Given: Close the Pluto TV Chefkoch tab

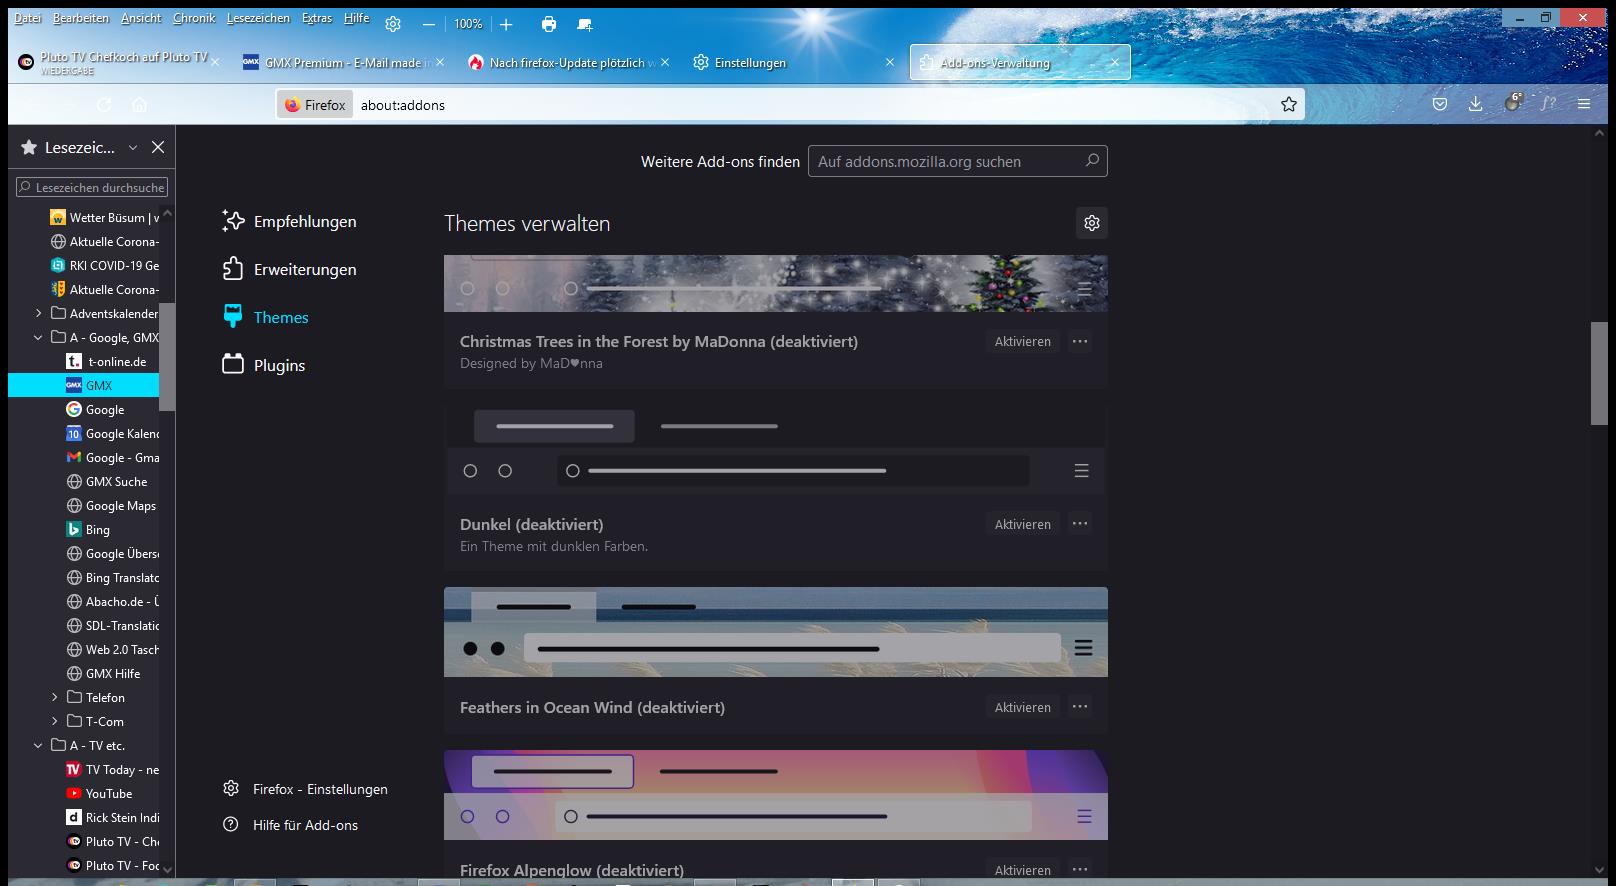Looking at the screenshot, I should click(x=215, y=62).
